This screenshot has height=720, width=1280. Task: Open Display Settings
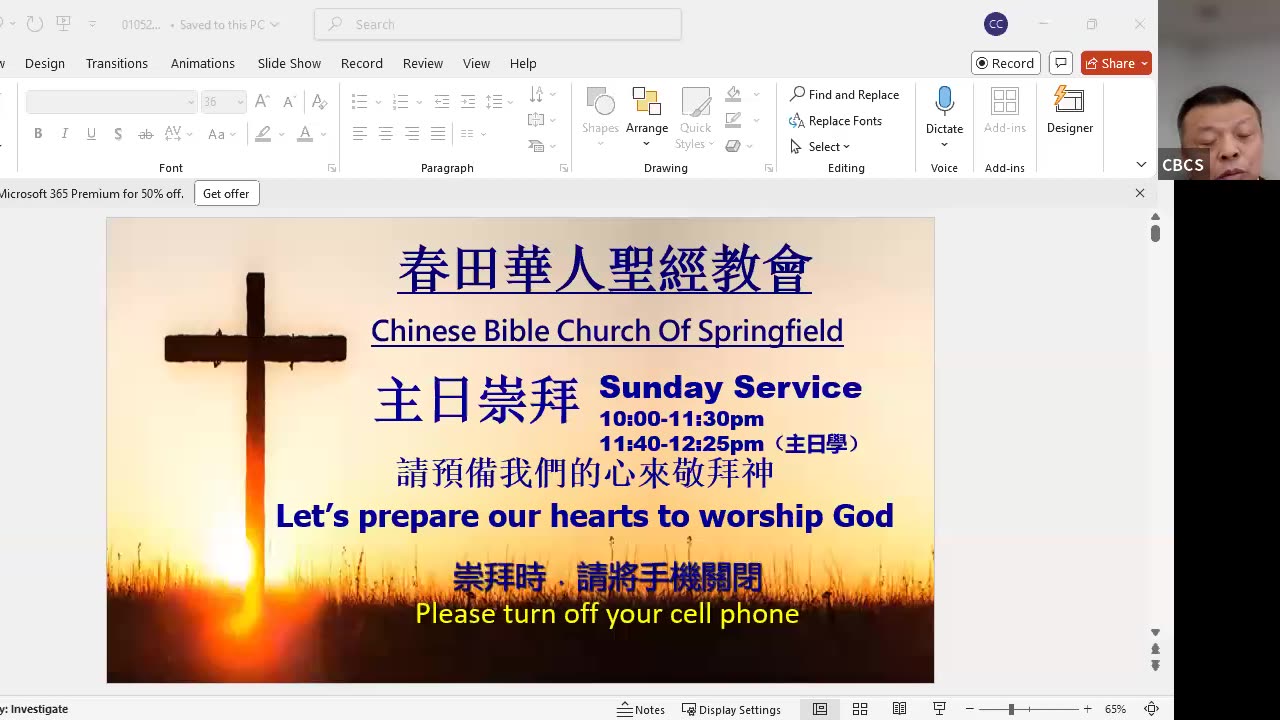click(731, 709)
